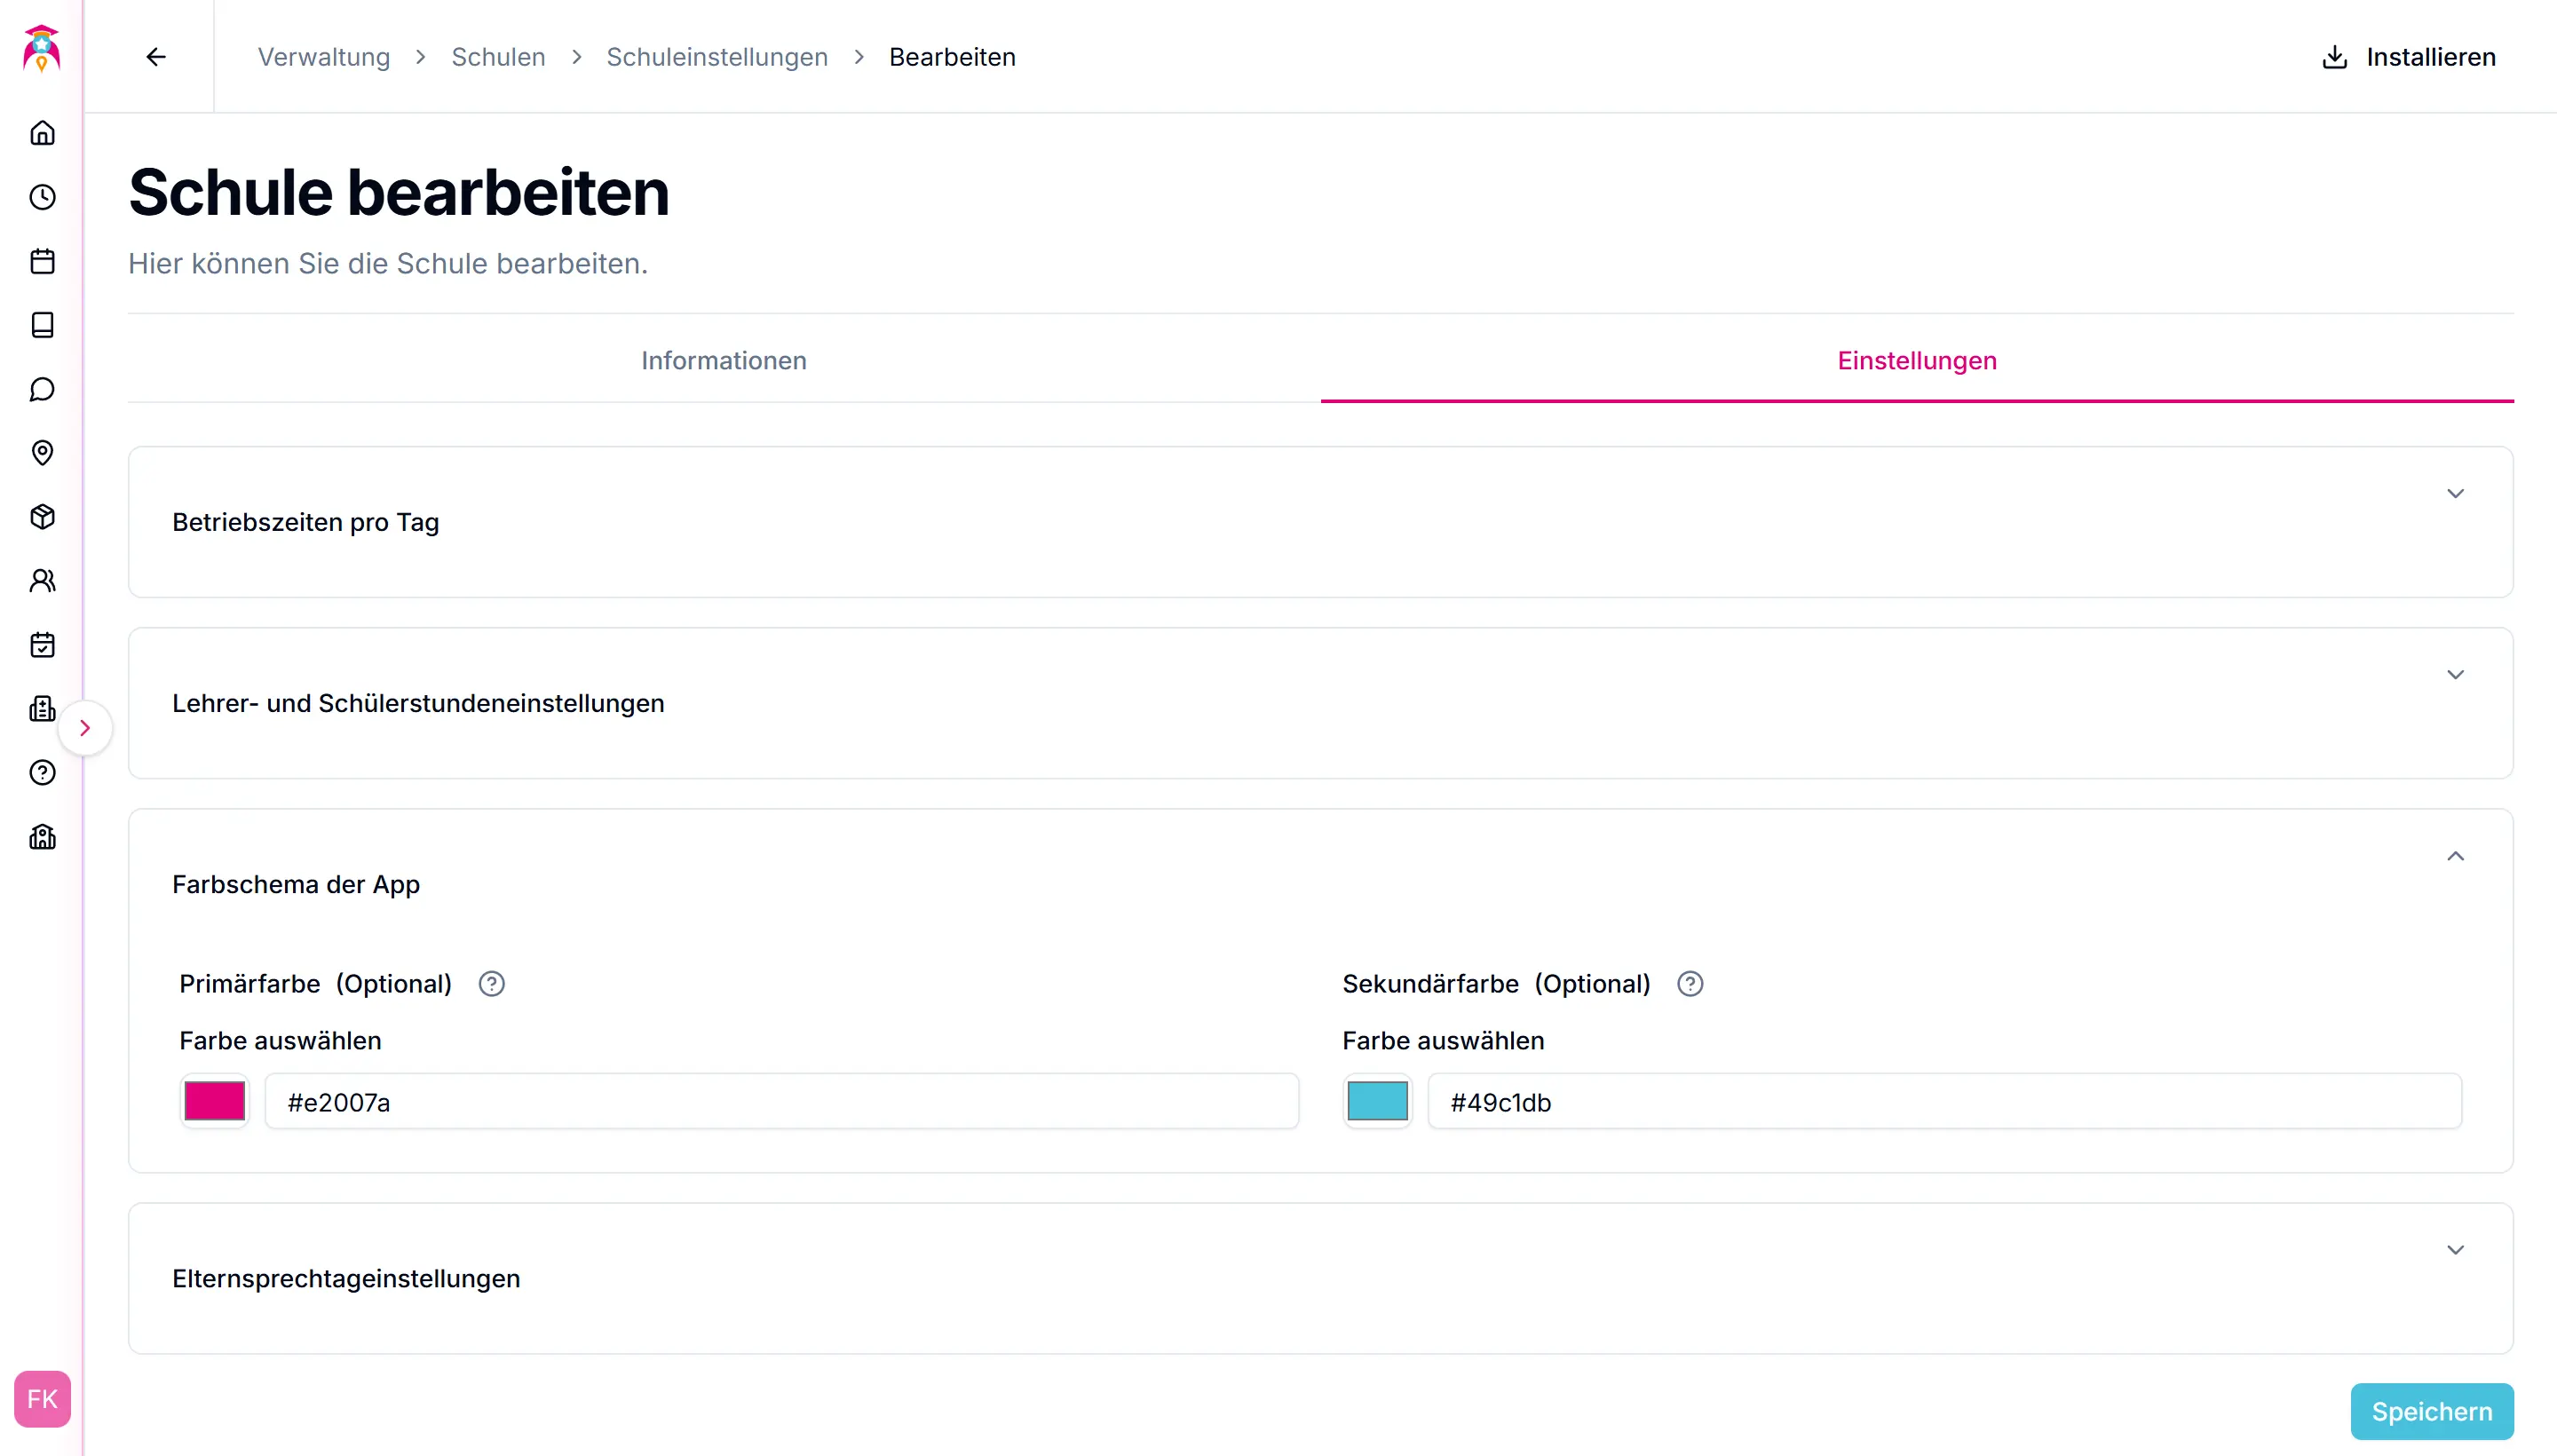Click the Speichern button
Viewport: 2557px width, 1456px height.
point(2431,1411)
